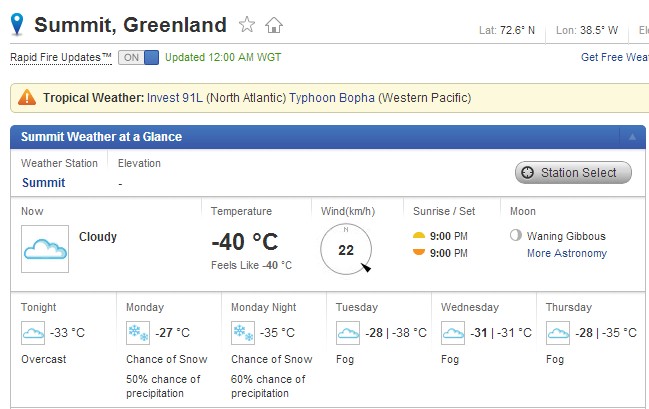
Task: Click Rapid Fire Updates label link
Action: point(61,57)
